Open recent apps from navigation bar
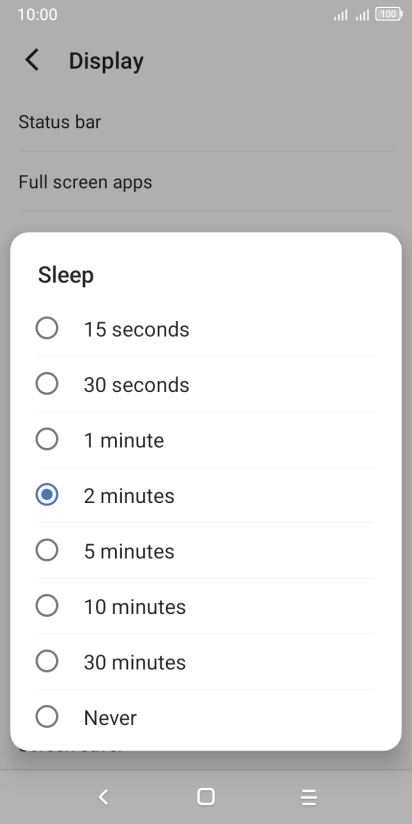Image resolution: width=412 pixels, height=824 pixels. (x=309, y=797)
